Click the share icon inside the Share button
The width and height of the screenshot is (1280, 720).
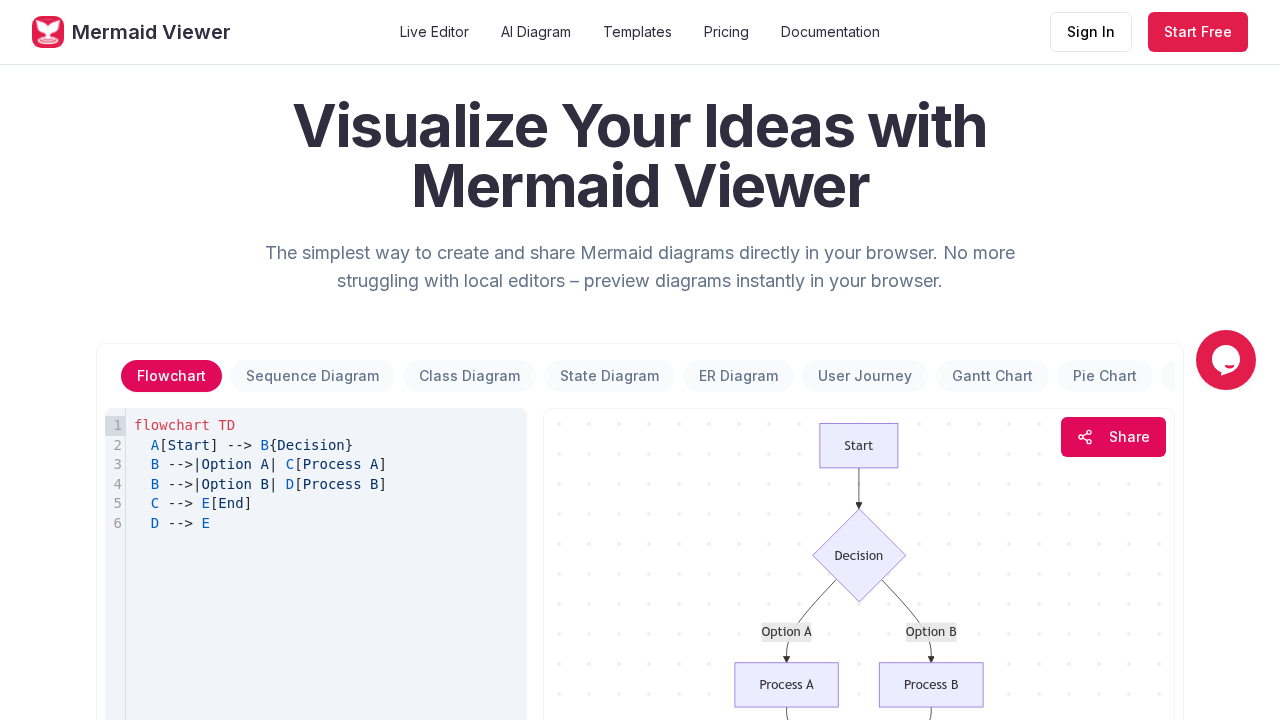coord(1085,437)
